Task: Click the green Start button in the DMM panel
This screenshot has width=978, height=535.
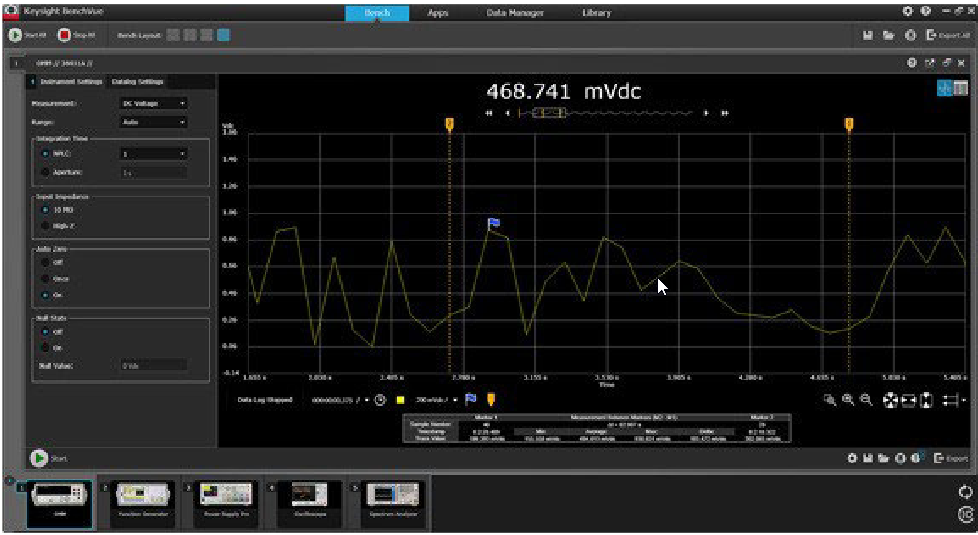Action: click(38, 458)
